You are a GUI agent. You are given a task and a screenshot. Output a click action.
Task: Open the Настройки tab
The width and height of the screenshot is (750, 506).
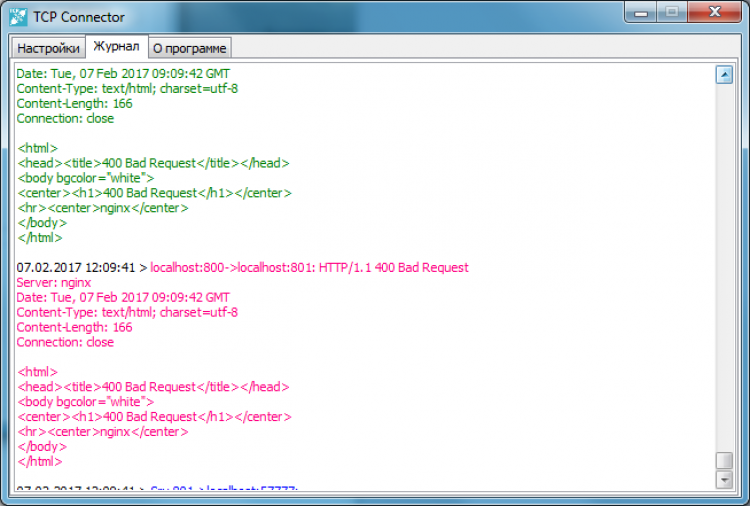pos(48,48)
